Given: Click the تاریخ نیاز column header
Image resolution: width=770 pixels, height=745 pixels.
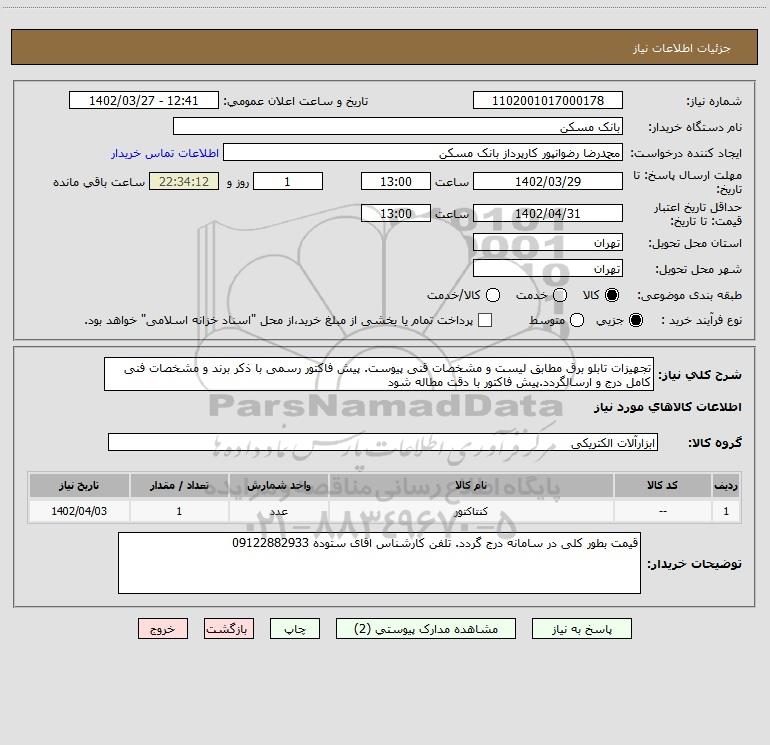Looking at the screenshot, I should 80,485.
